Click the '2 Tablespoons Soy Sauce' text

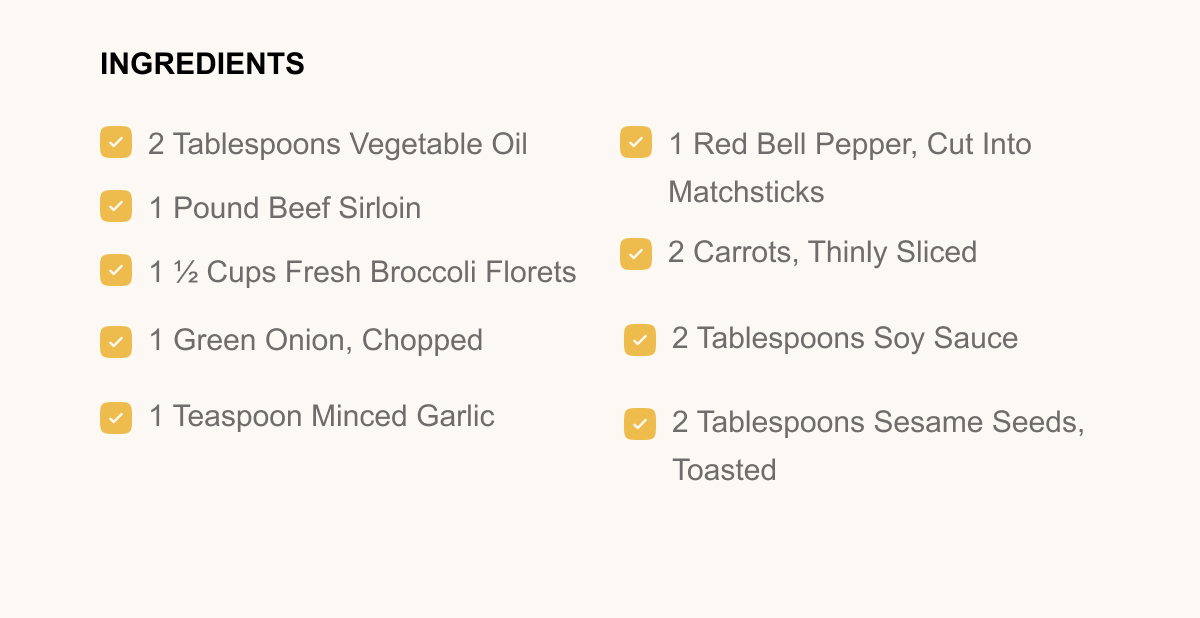point(845,338)
